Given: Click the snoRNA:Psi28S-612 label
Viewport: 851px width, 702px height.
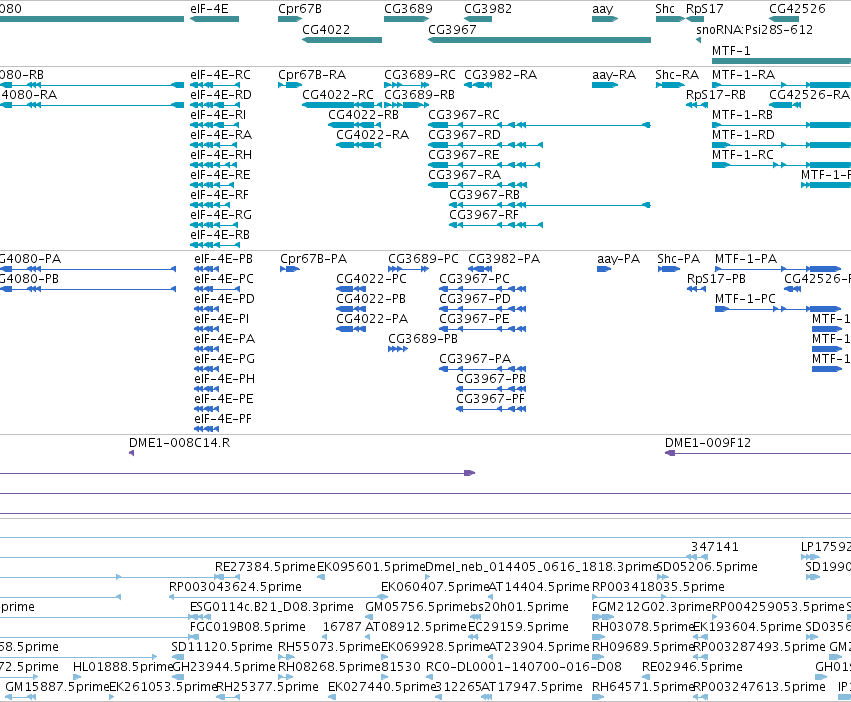Looking at the screenshot, I should pyautogui.click(x=754, y=30).
